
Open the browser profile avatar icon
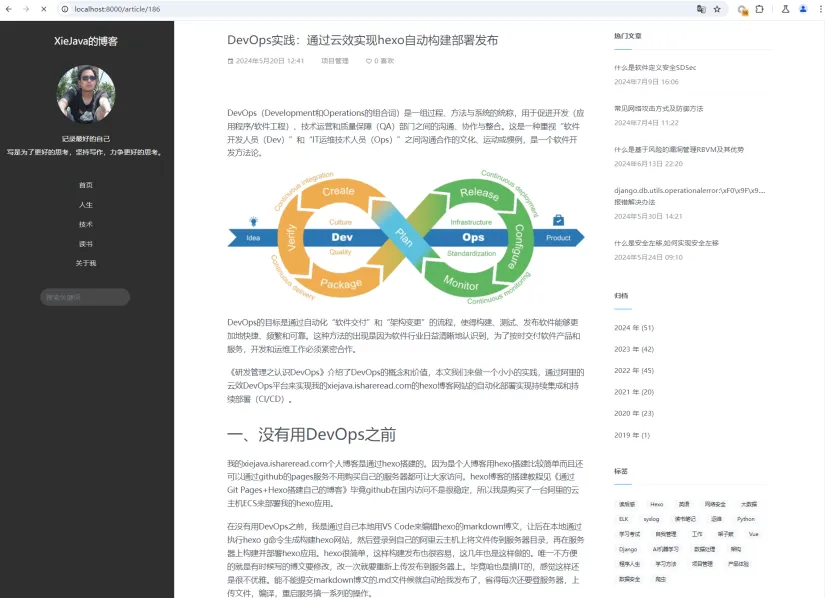pyautogui.click(x=804, y=9)
